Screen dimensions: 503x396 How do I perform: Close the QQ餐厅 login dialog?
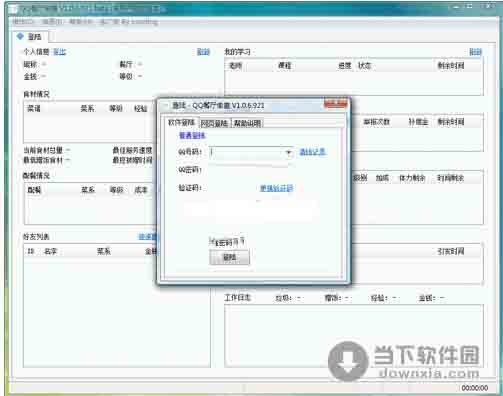(335, 104)
